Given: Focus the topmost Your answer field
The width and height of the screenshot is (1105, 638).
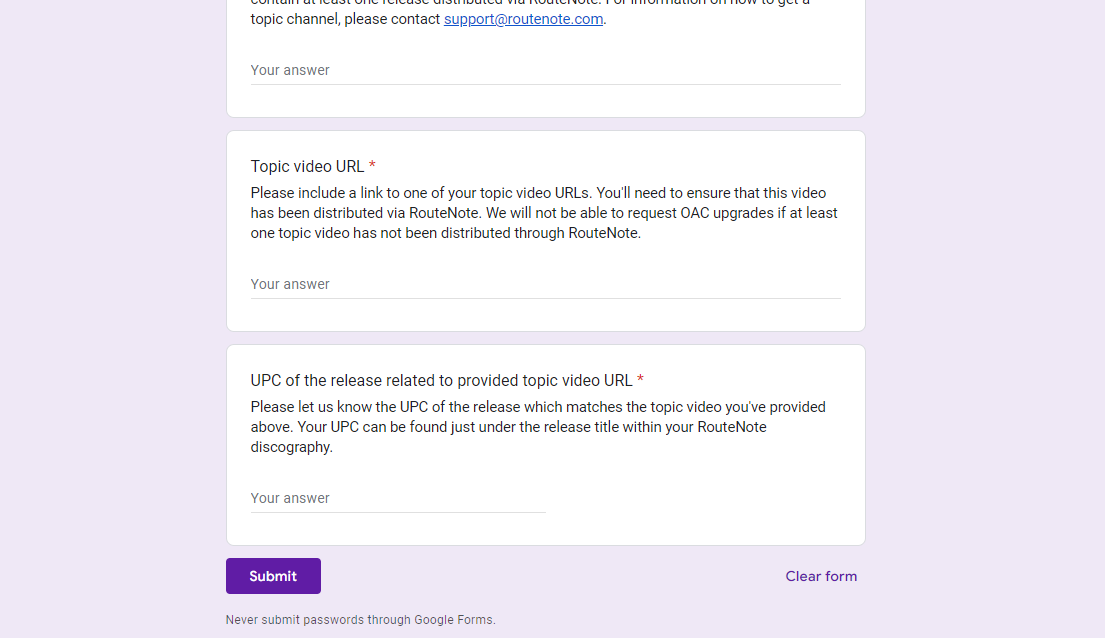Looking at the screenshot, I should (x=545, y=70).
